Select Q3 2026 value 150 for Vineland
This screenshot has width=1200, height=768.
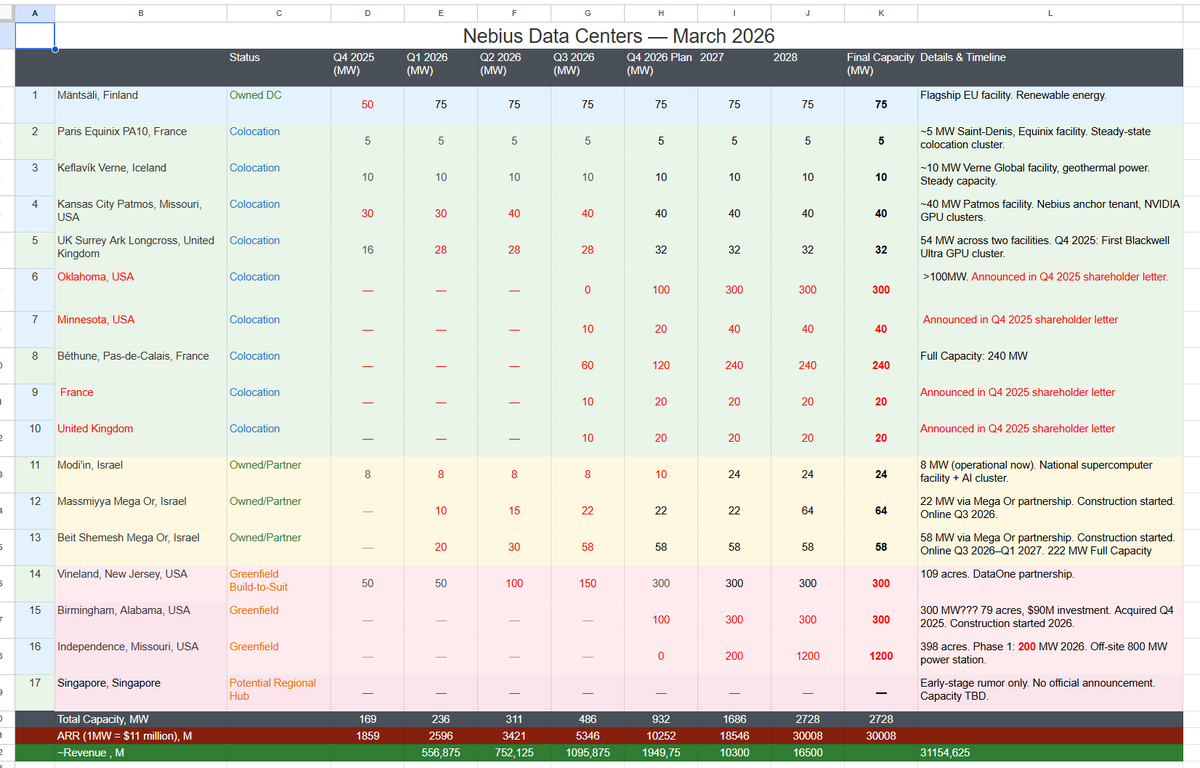[x=587, y=584]
